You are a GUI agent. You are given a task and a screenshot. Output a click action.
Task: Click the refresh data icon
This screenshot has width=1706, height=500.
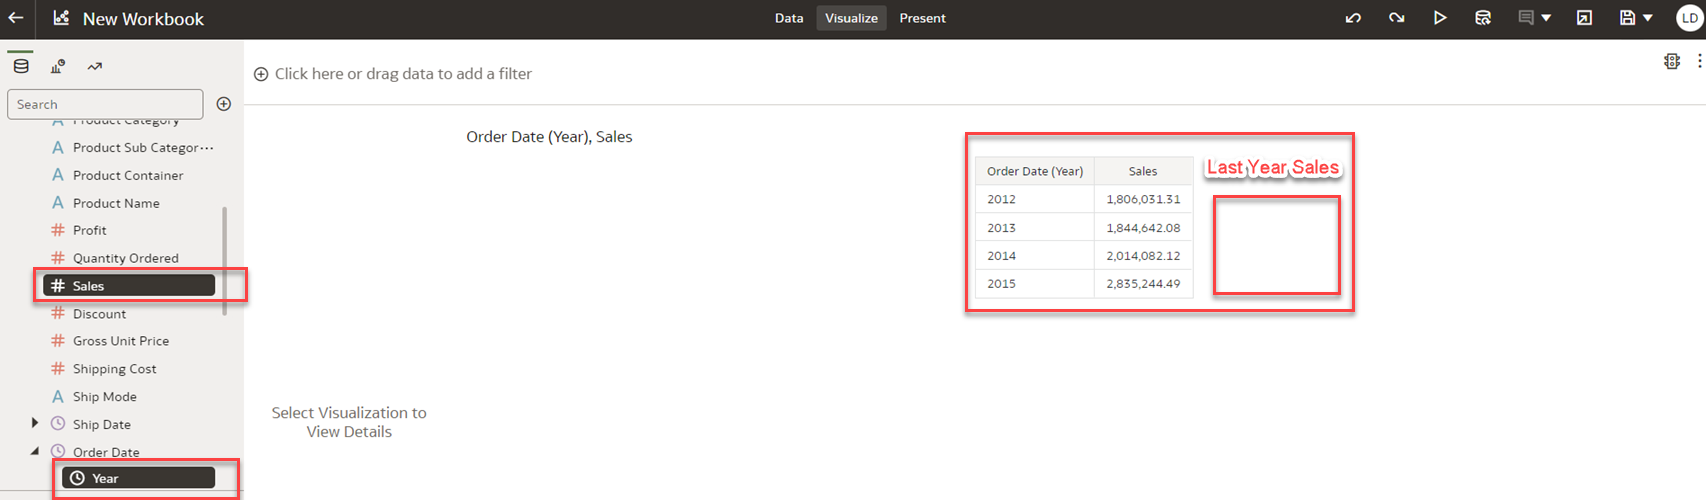click(x=1483, y=18)
